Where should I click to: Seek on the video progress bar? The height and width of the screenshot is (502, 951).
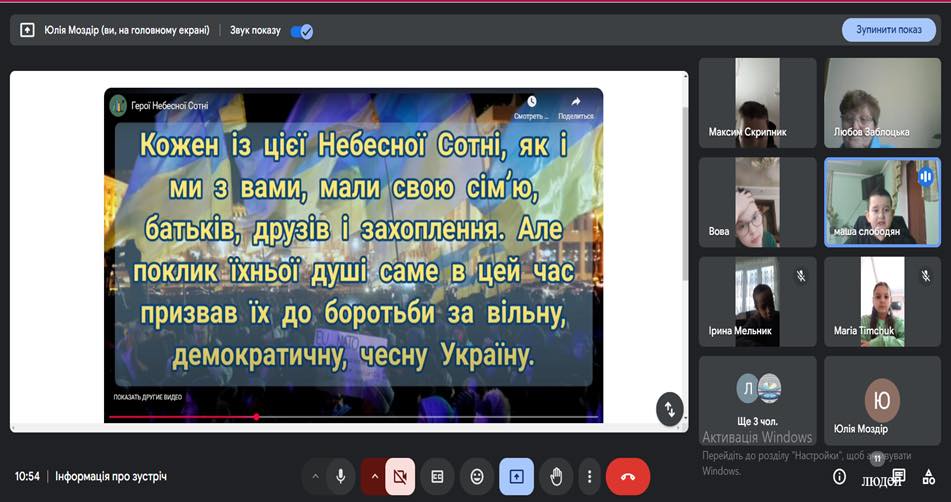[354, 417]
